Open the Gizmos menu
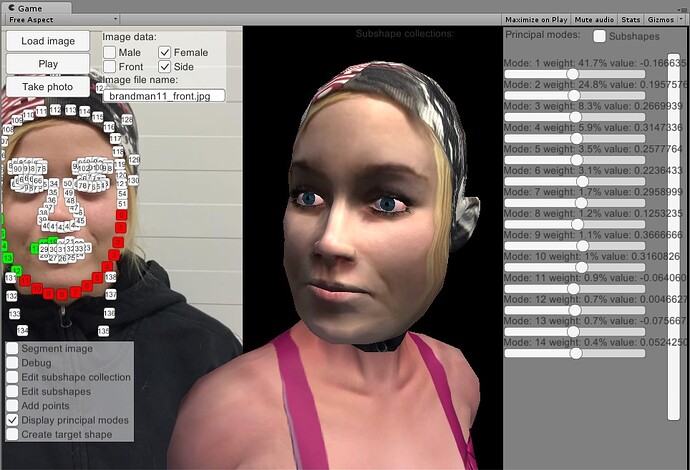Screen dimensions: 690x470 (661, 19)
